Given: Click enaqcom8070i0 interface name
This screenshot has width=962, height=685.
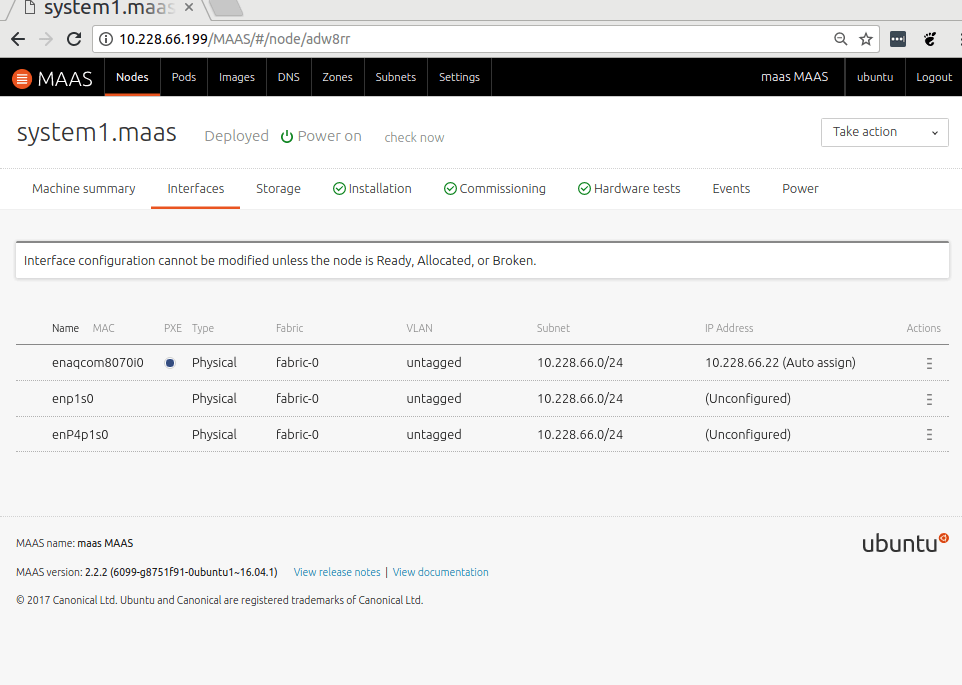Looking at the screenshot, I should (x=98, y=363).
